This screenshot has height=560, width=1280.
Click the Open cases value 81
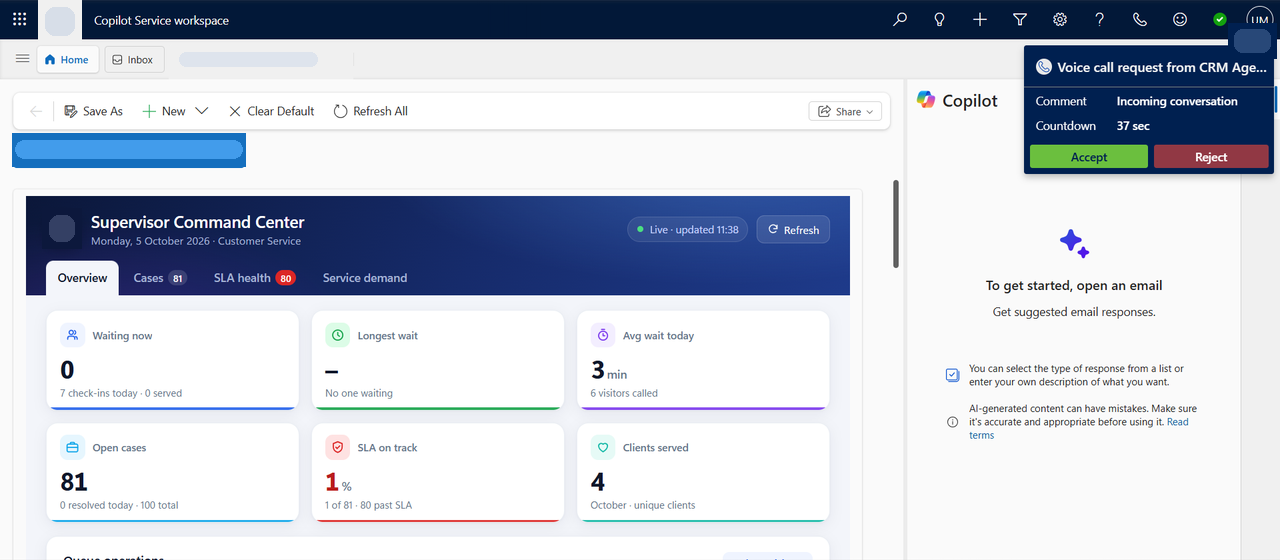(x=74, y=482)
